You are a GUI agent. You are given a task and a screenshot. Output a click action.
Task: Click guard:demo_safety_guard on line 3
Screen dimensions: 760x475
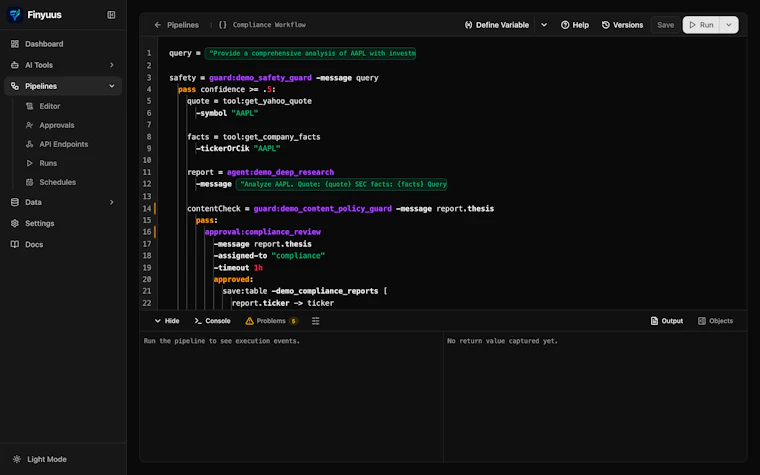(x=260, y=78)
